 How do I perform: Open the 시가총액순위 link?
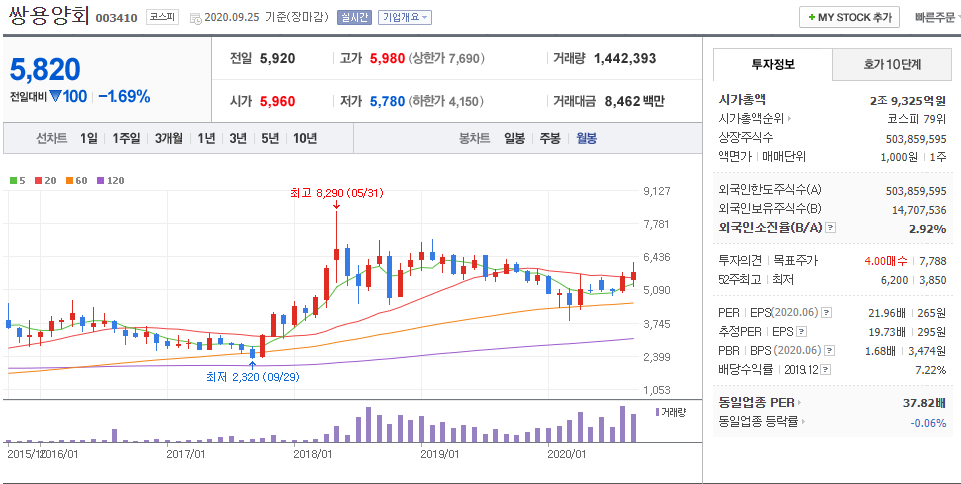click(x=751, y=119)
